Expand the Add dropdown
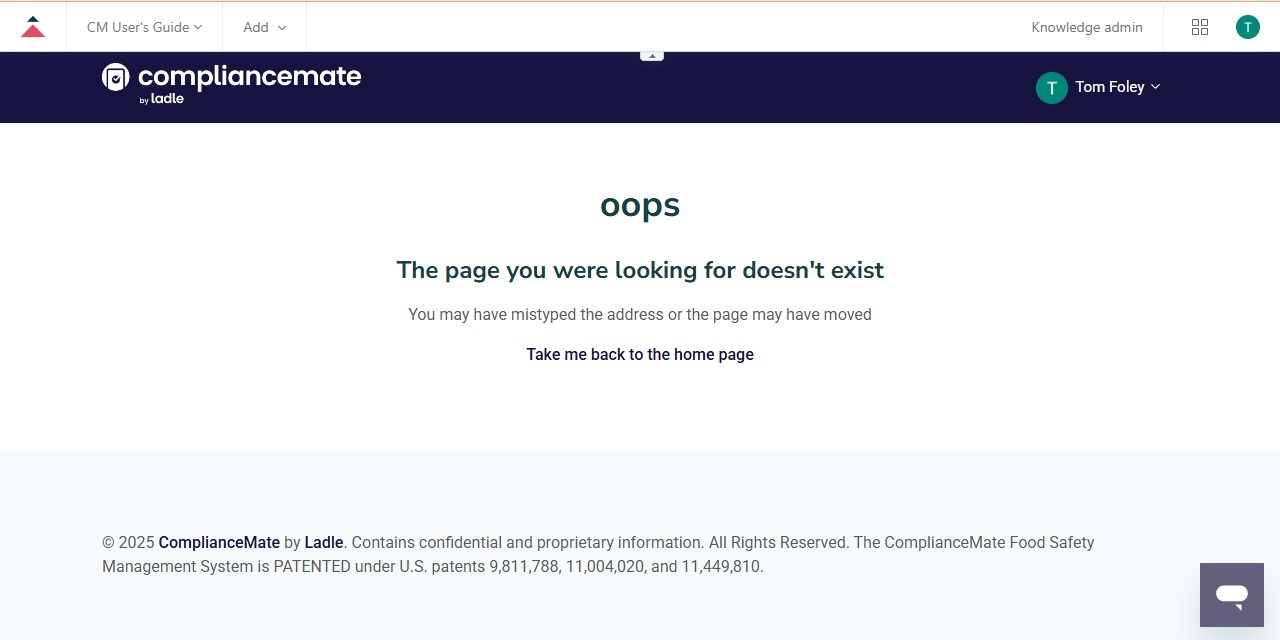1280x640 pixels. 263,27
